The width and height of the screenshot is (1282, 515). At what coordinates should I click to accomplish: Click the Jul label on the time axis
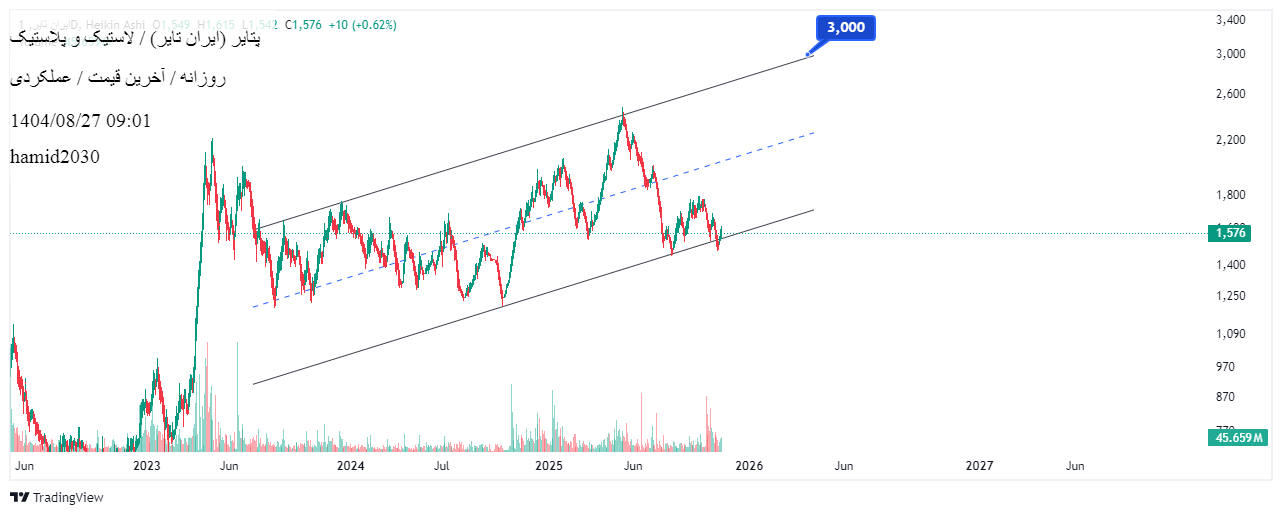click(440, 466)
